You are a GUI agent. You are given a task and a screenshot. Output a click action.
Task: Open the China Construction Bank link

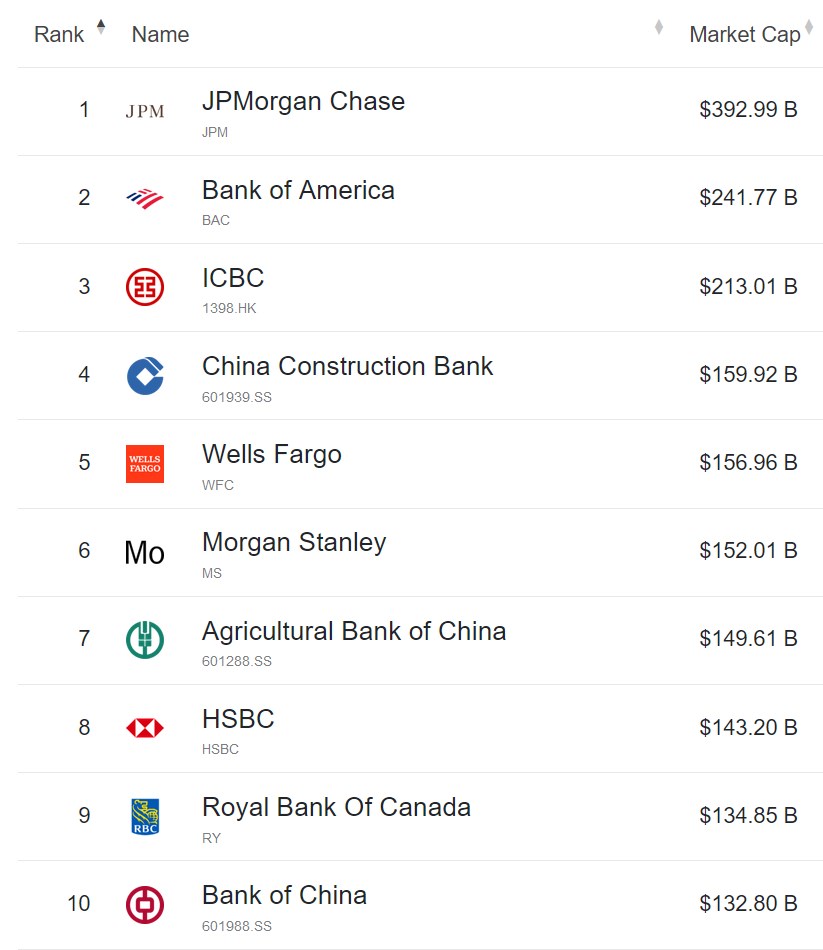[347, 367]
